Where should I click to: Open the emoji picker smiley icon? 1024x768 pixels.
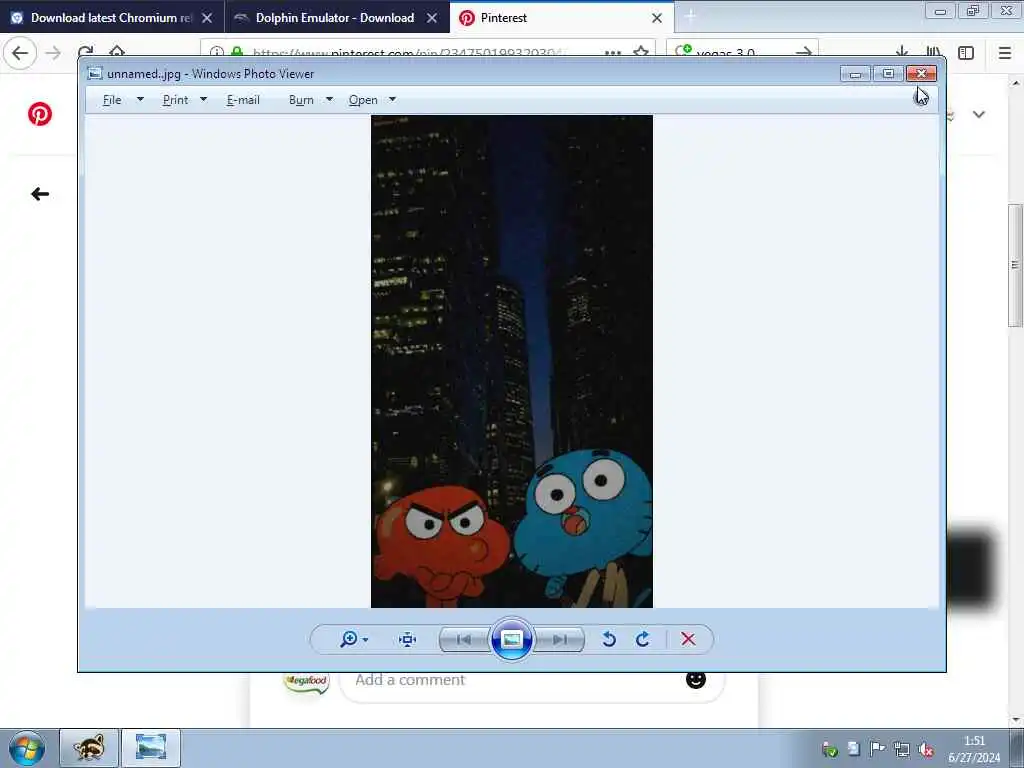696,680
